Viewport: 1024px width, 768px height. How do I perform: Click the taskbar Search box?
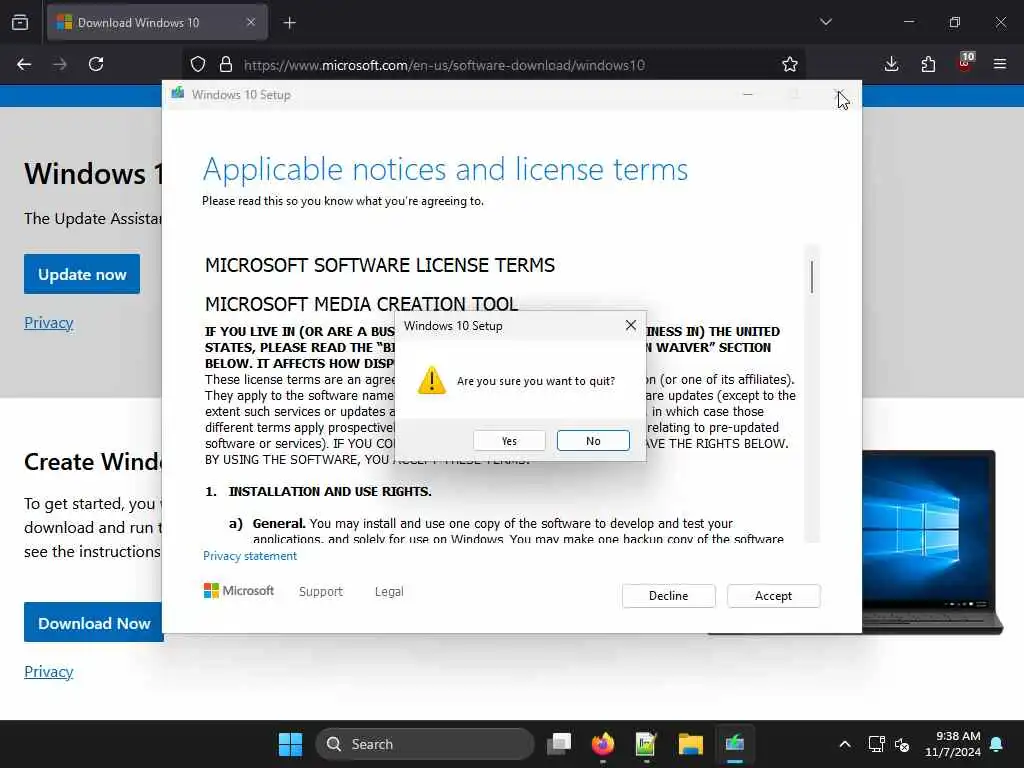(x=425, y=744)
